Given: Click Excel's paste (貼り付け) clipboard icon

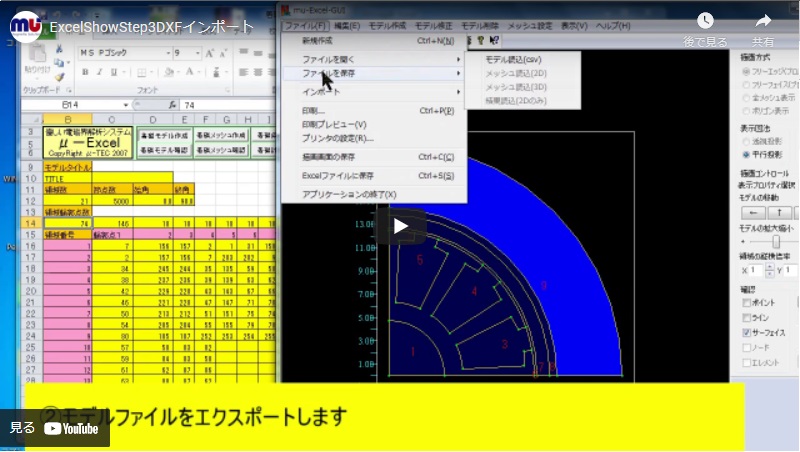Looking at the screenshot, I should 37,54.
